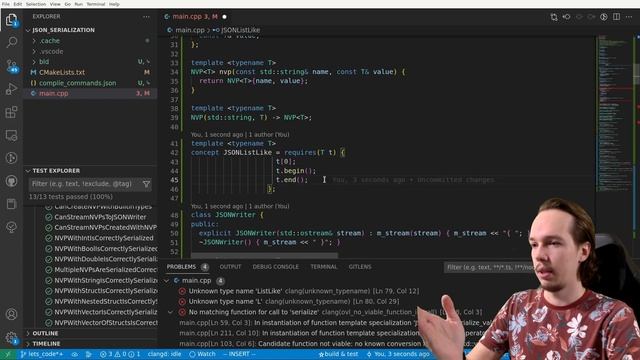This screenshot has height=360, width=640.
Task: Open the Search view in activity bar
Action: (11, 42)
